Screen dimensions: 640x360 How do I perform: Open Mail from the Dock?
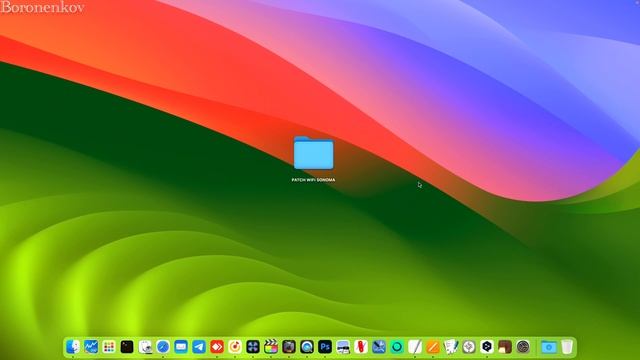click(x=181, y=347)
